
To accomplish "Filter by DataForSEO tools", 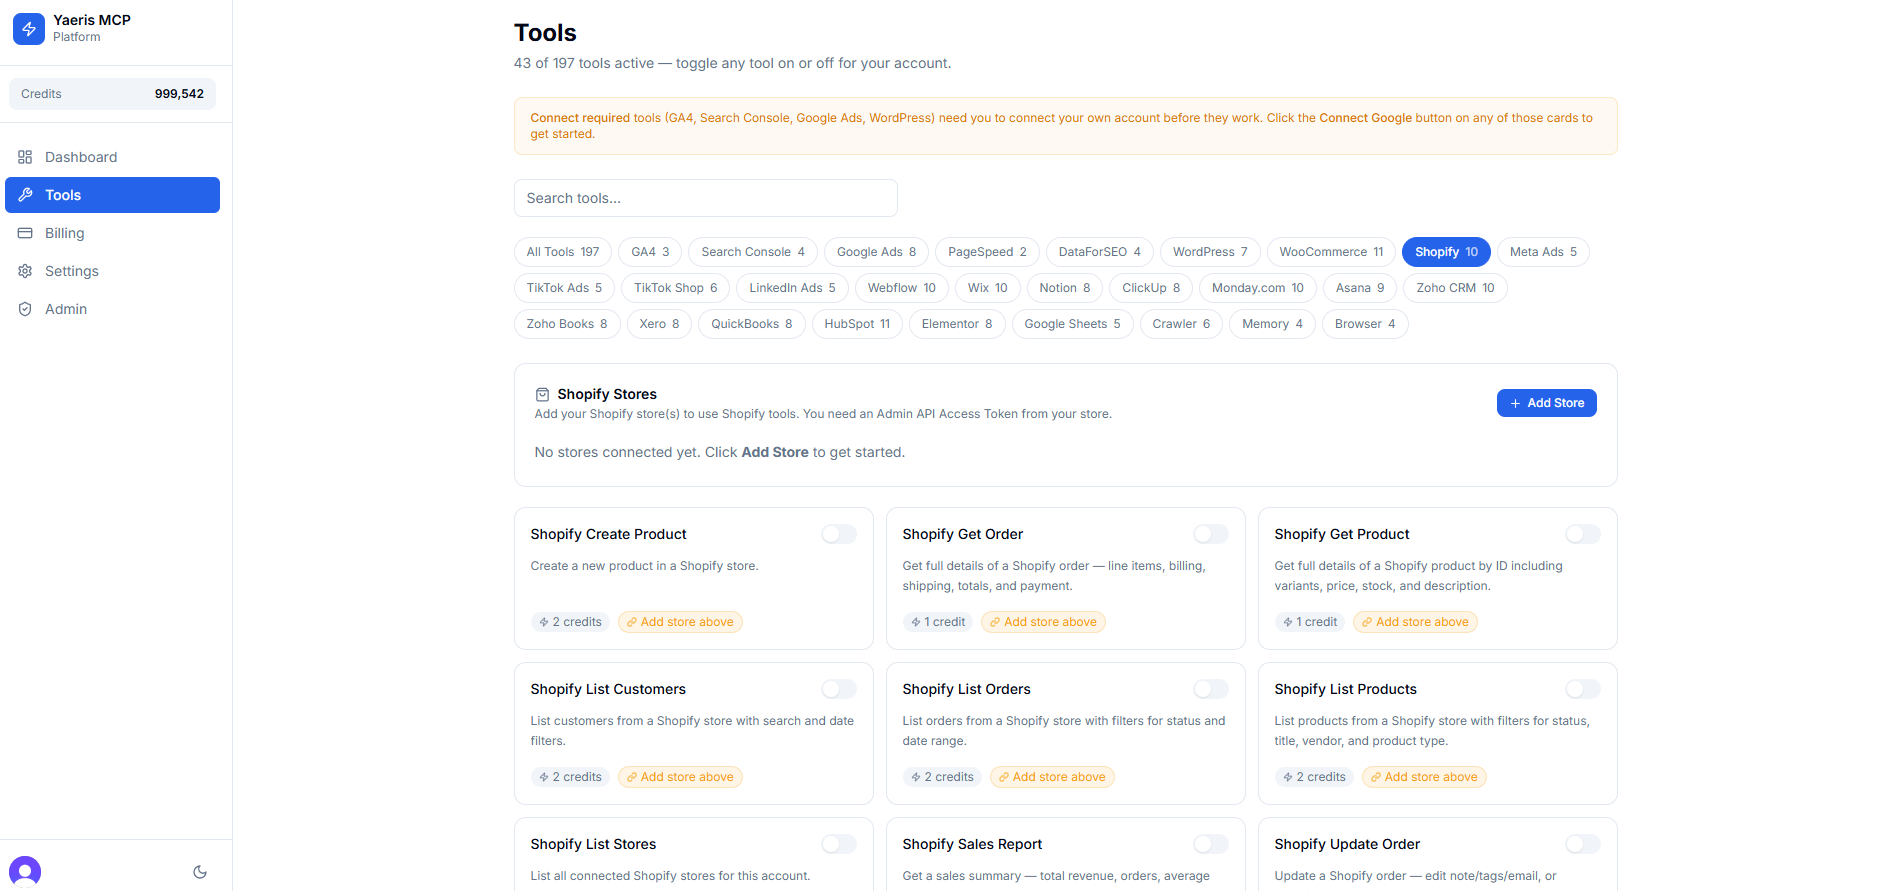I will 1099,252.
